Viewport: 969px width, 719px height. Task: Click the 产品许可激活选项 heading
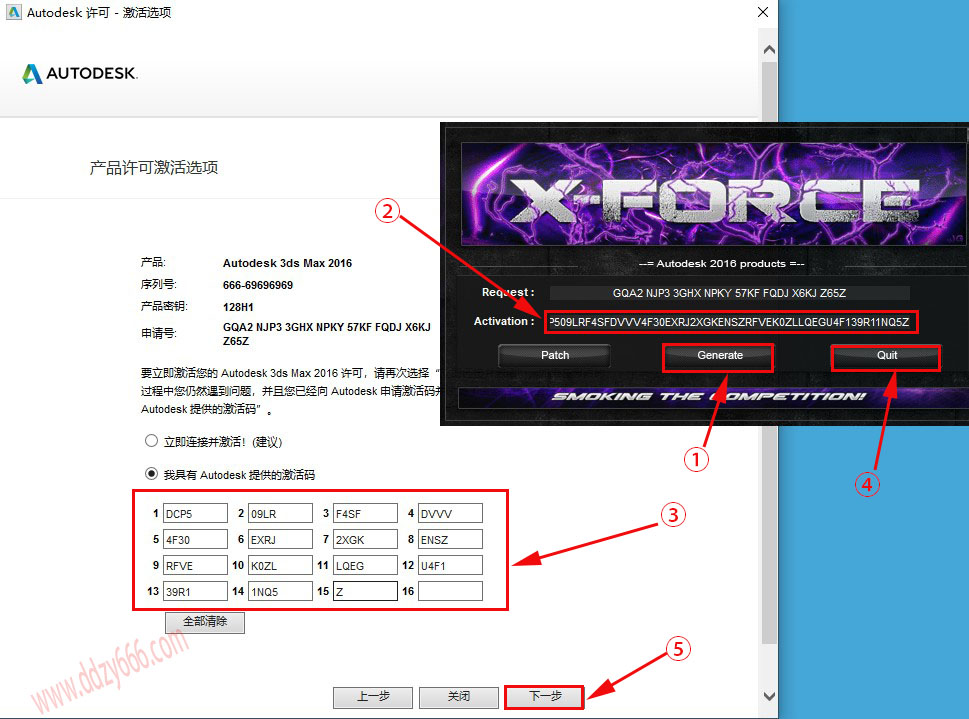click(154, 168)
